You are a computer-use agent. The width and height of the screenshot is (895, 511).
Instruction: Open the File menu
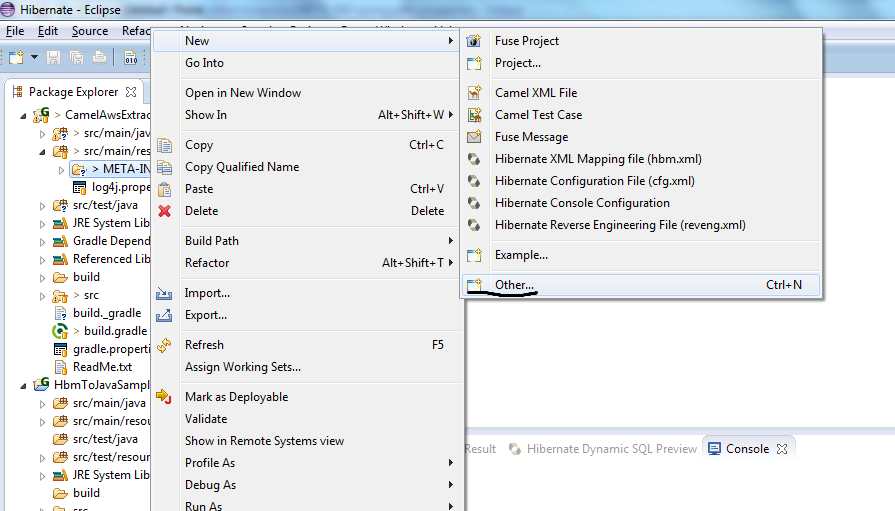pos(14,31)
